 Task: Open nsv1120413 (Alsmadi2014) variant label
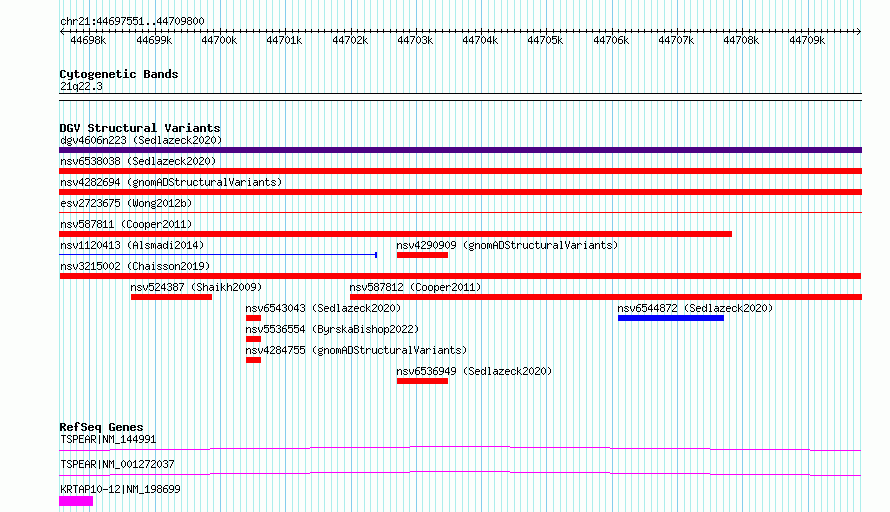pos(132,245)
